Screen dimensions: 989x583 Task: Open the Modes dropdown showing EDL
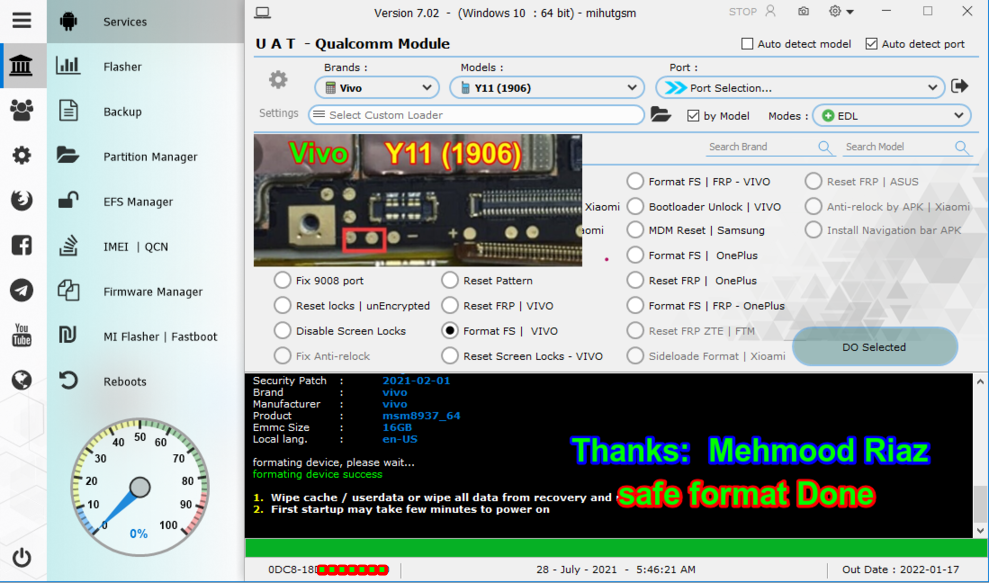[x=891, y=115]
